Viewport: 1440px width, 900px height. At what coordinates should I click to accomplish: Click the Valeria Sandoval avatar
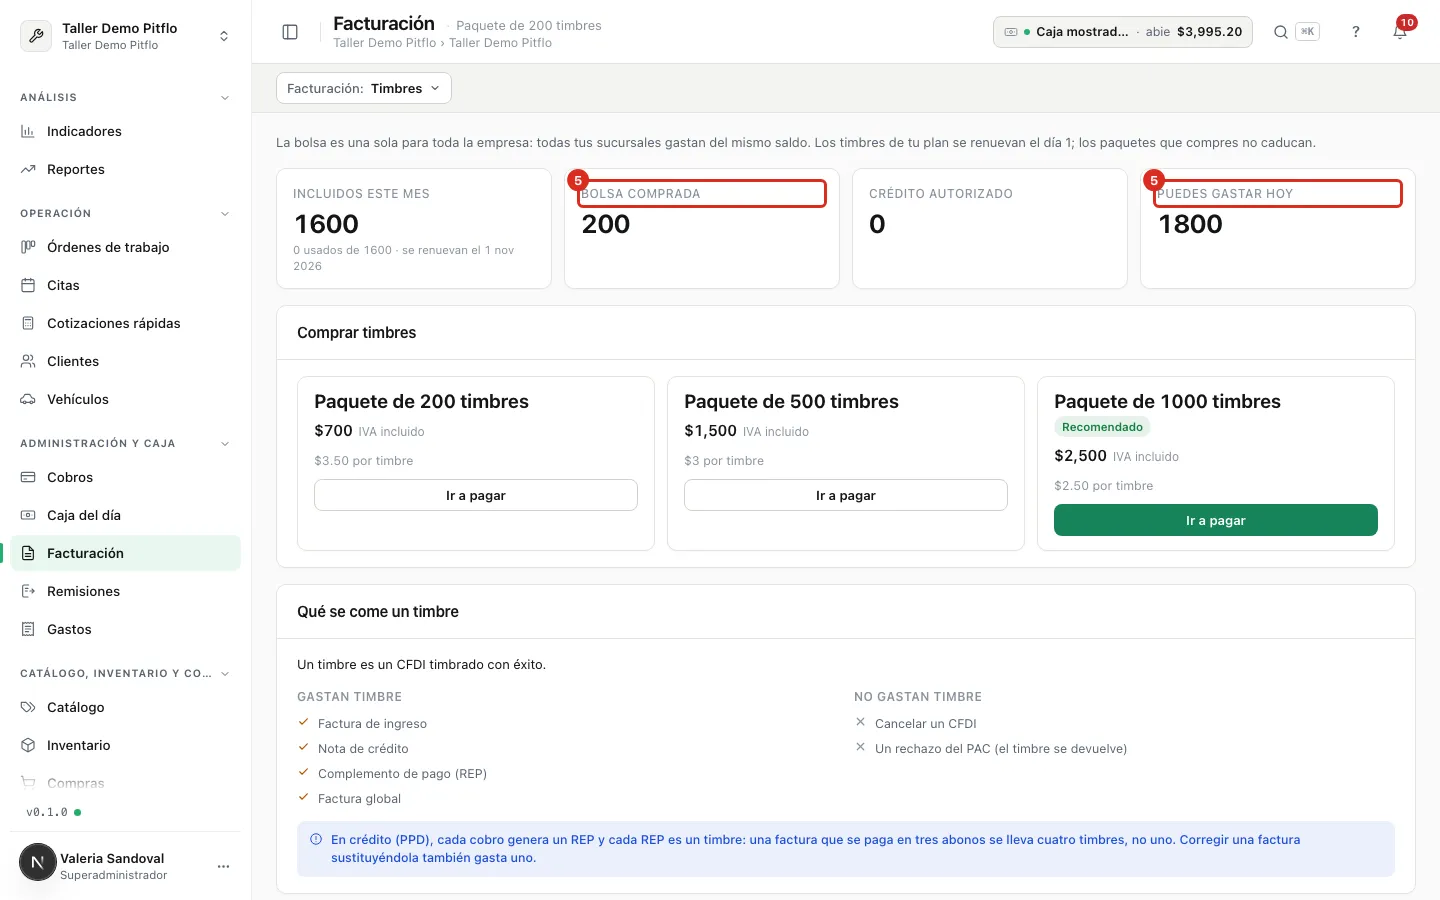tap(38, 862)
